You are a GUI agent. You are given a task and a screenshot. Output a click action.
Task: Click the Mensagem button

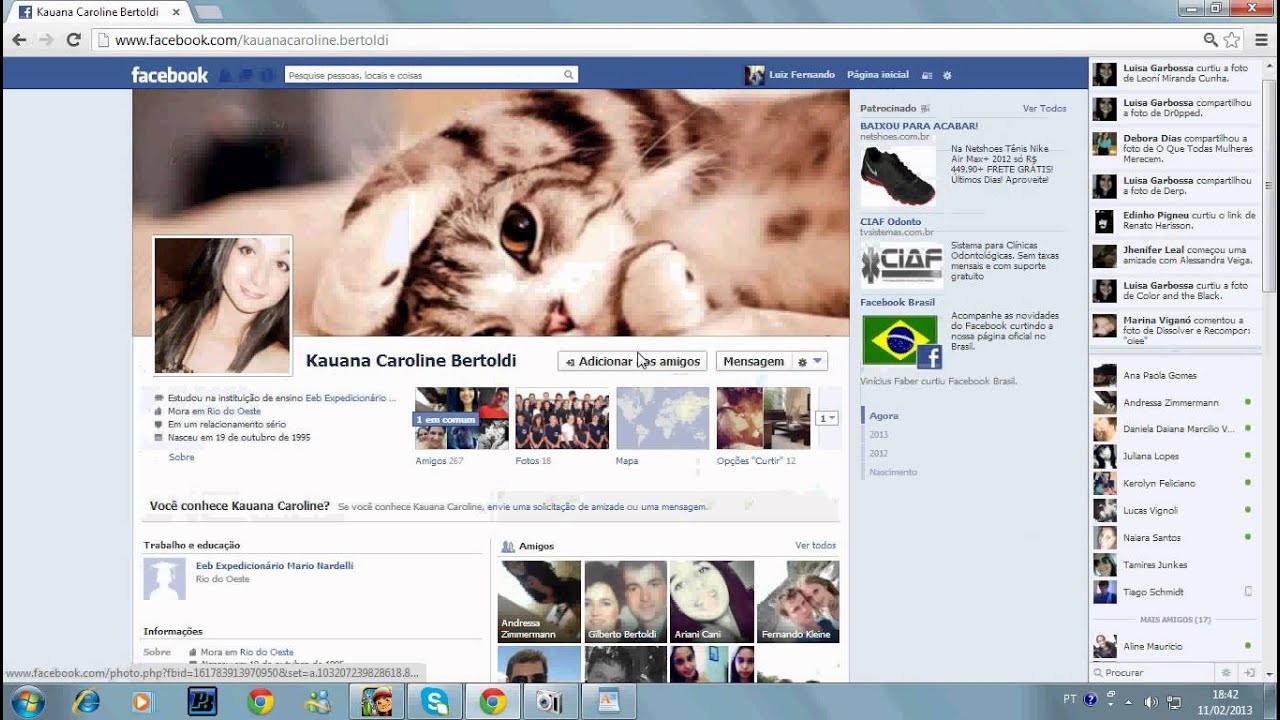tap(753, 361)
